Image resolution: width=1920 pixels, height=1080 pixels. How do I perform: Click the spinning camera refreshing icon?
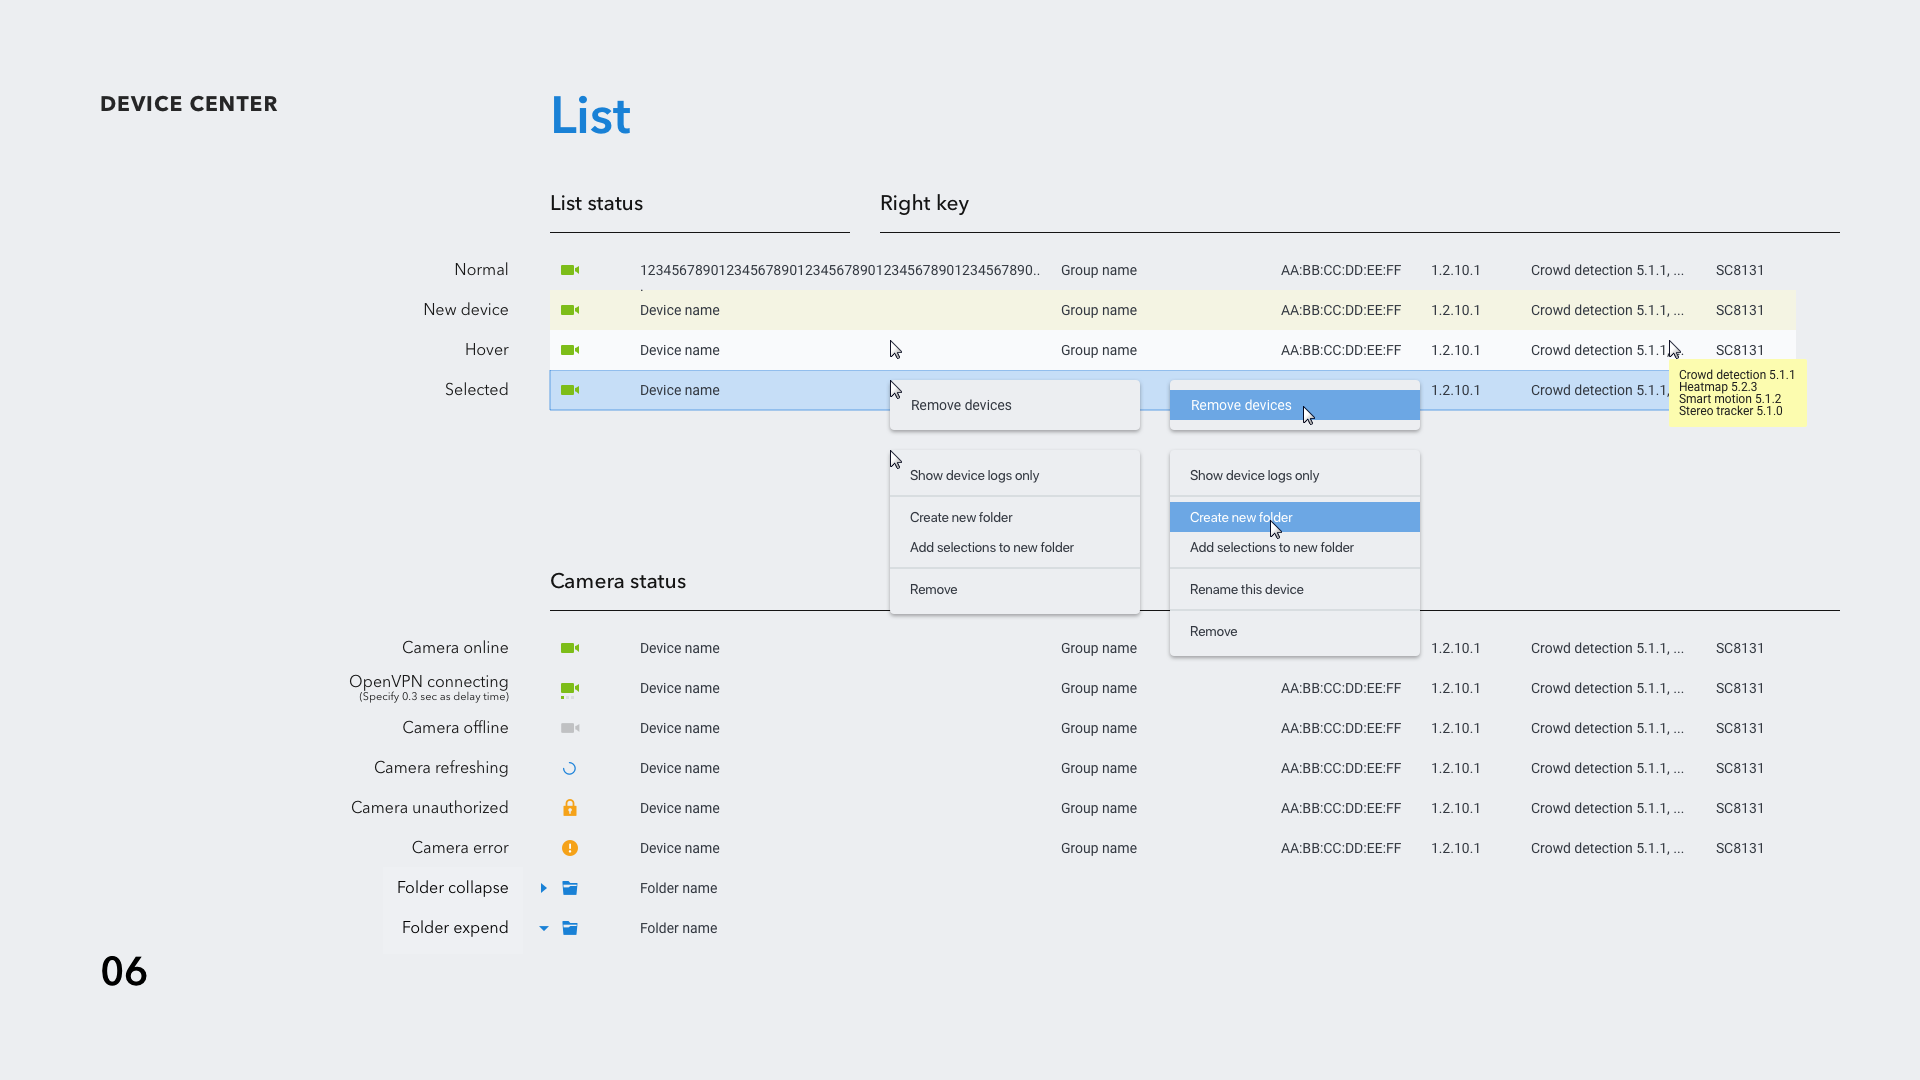[570, 768]
